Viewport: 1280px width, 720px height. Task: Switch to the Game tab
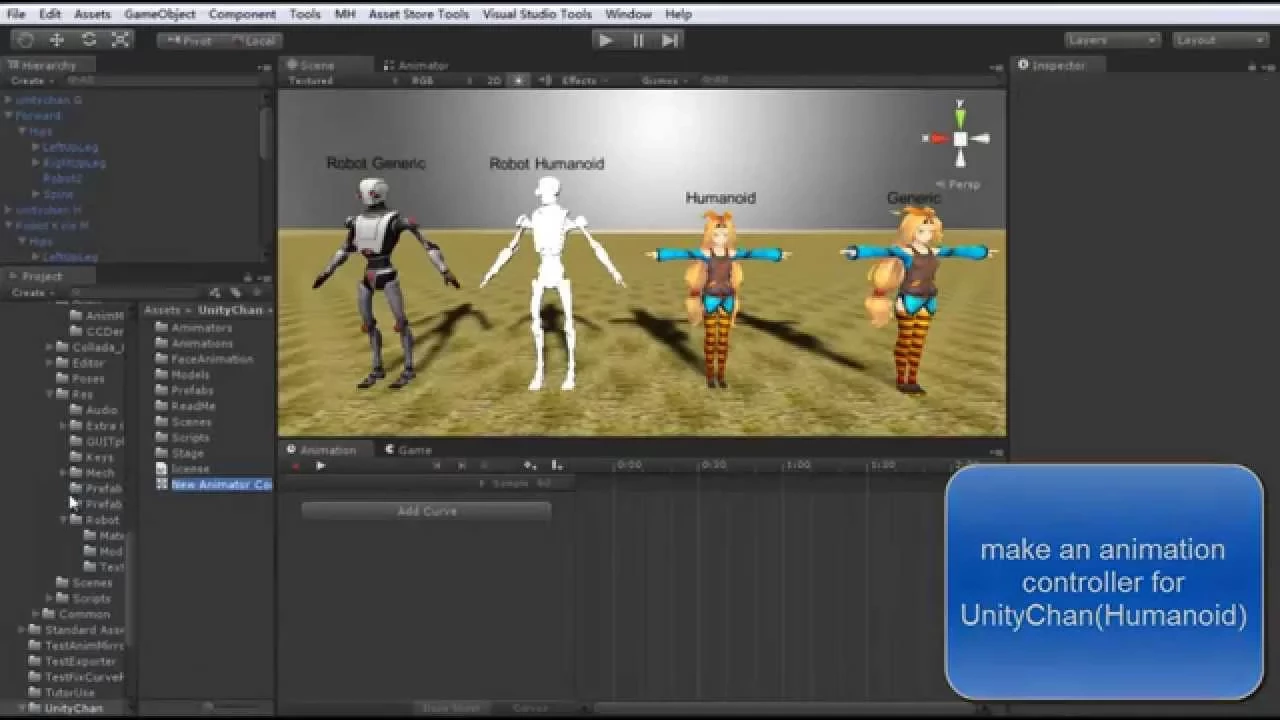408,450
